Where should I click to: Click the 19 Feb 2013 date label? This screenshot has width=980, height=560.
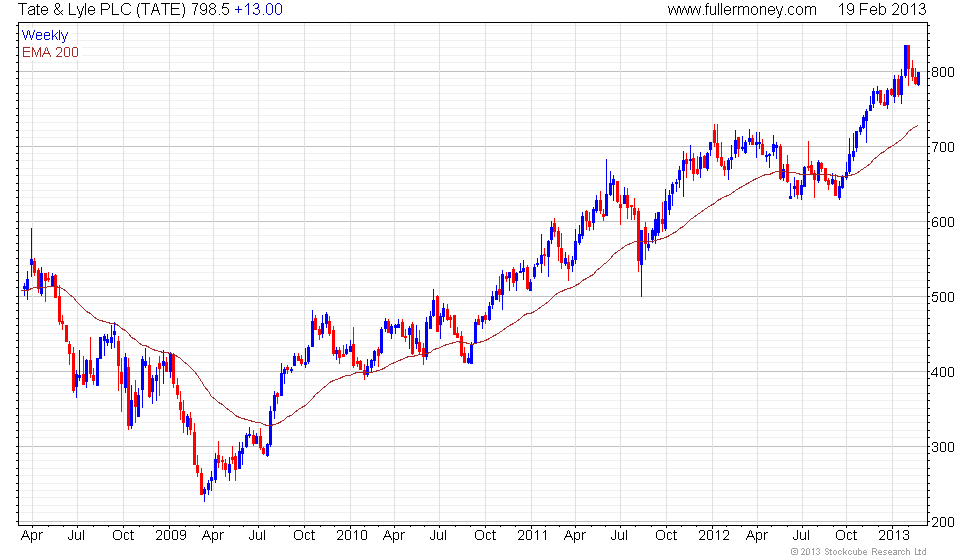[x=882, y=9]
